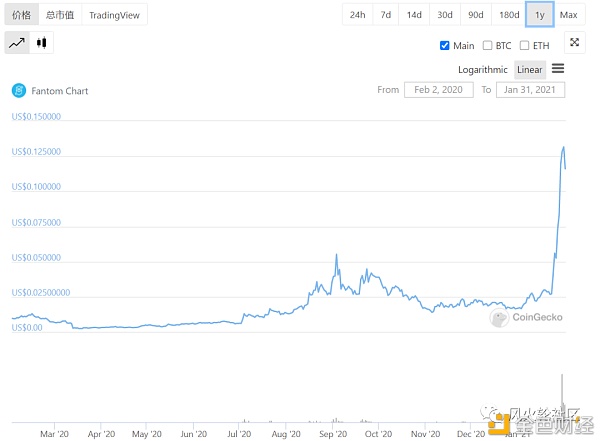Click the Fantom coin logo icon
600x441 pixels.
coord(19,91)
